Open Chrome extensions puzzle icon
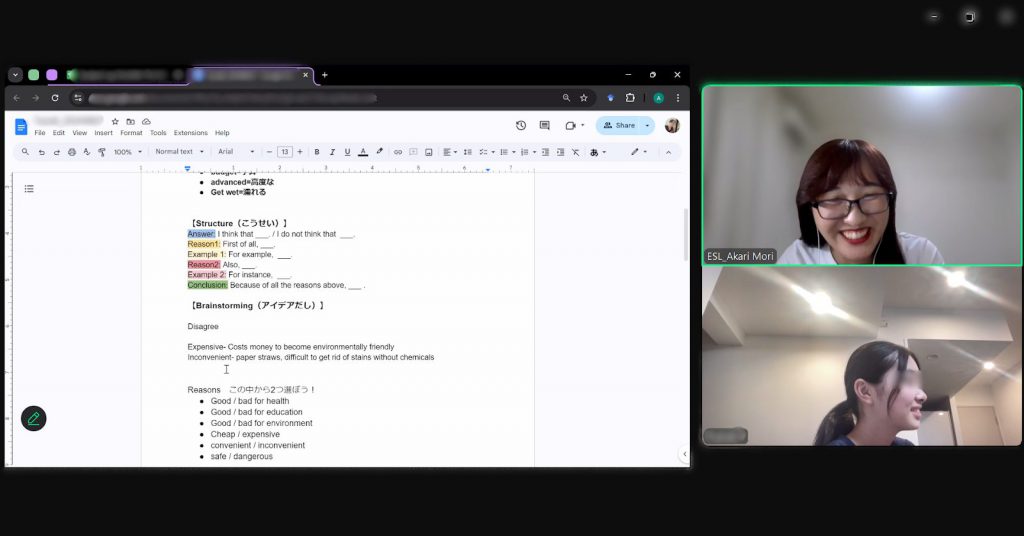The image size is (1024, 536). (x=630, y=98)
